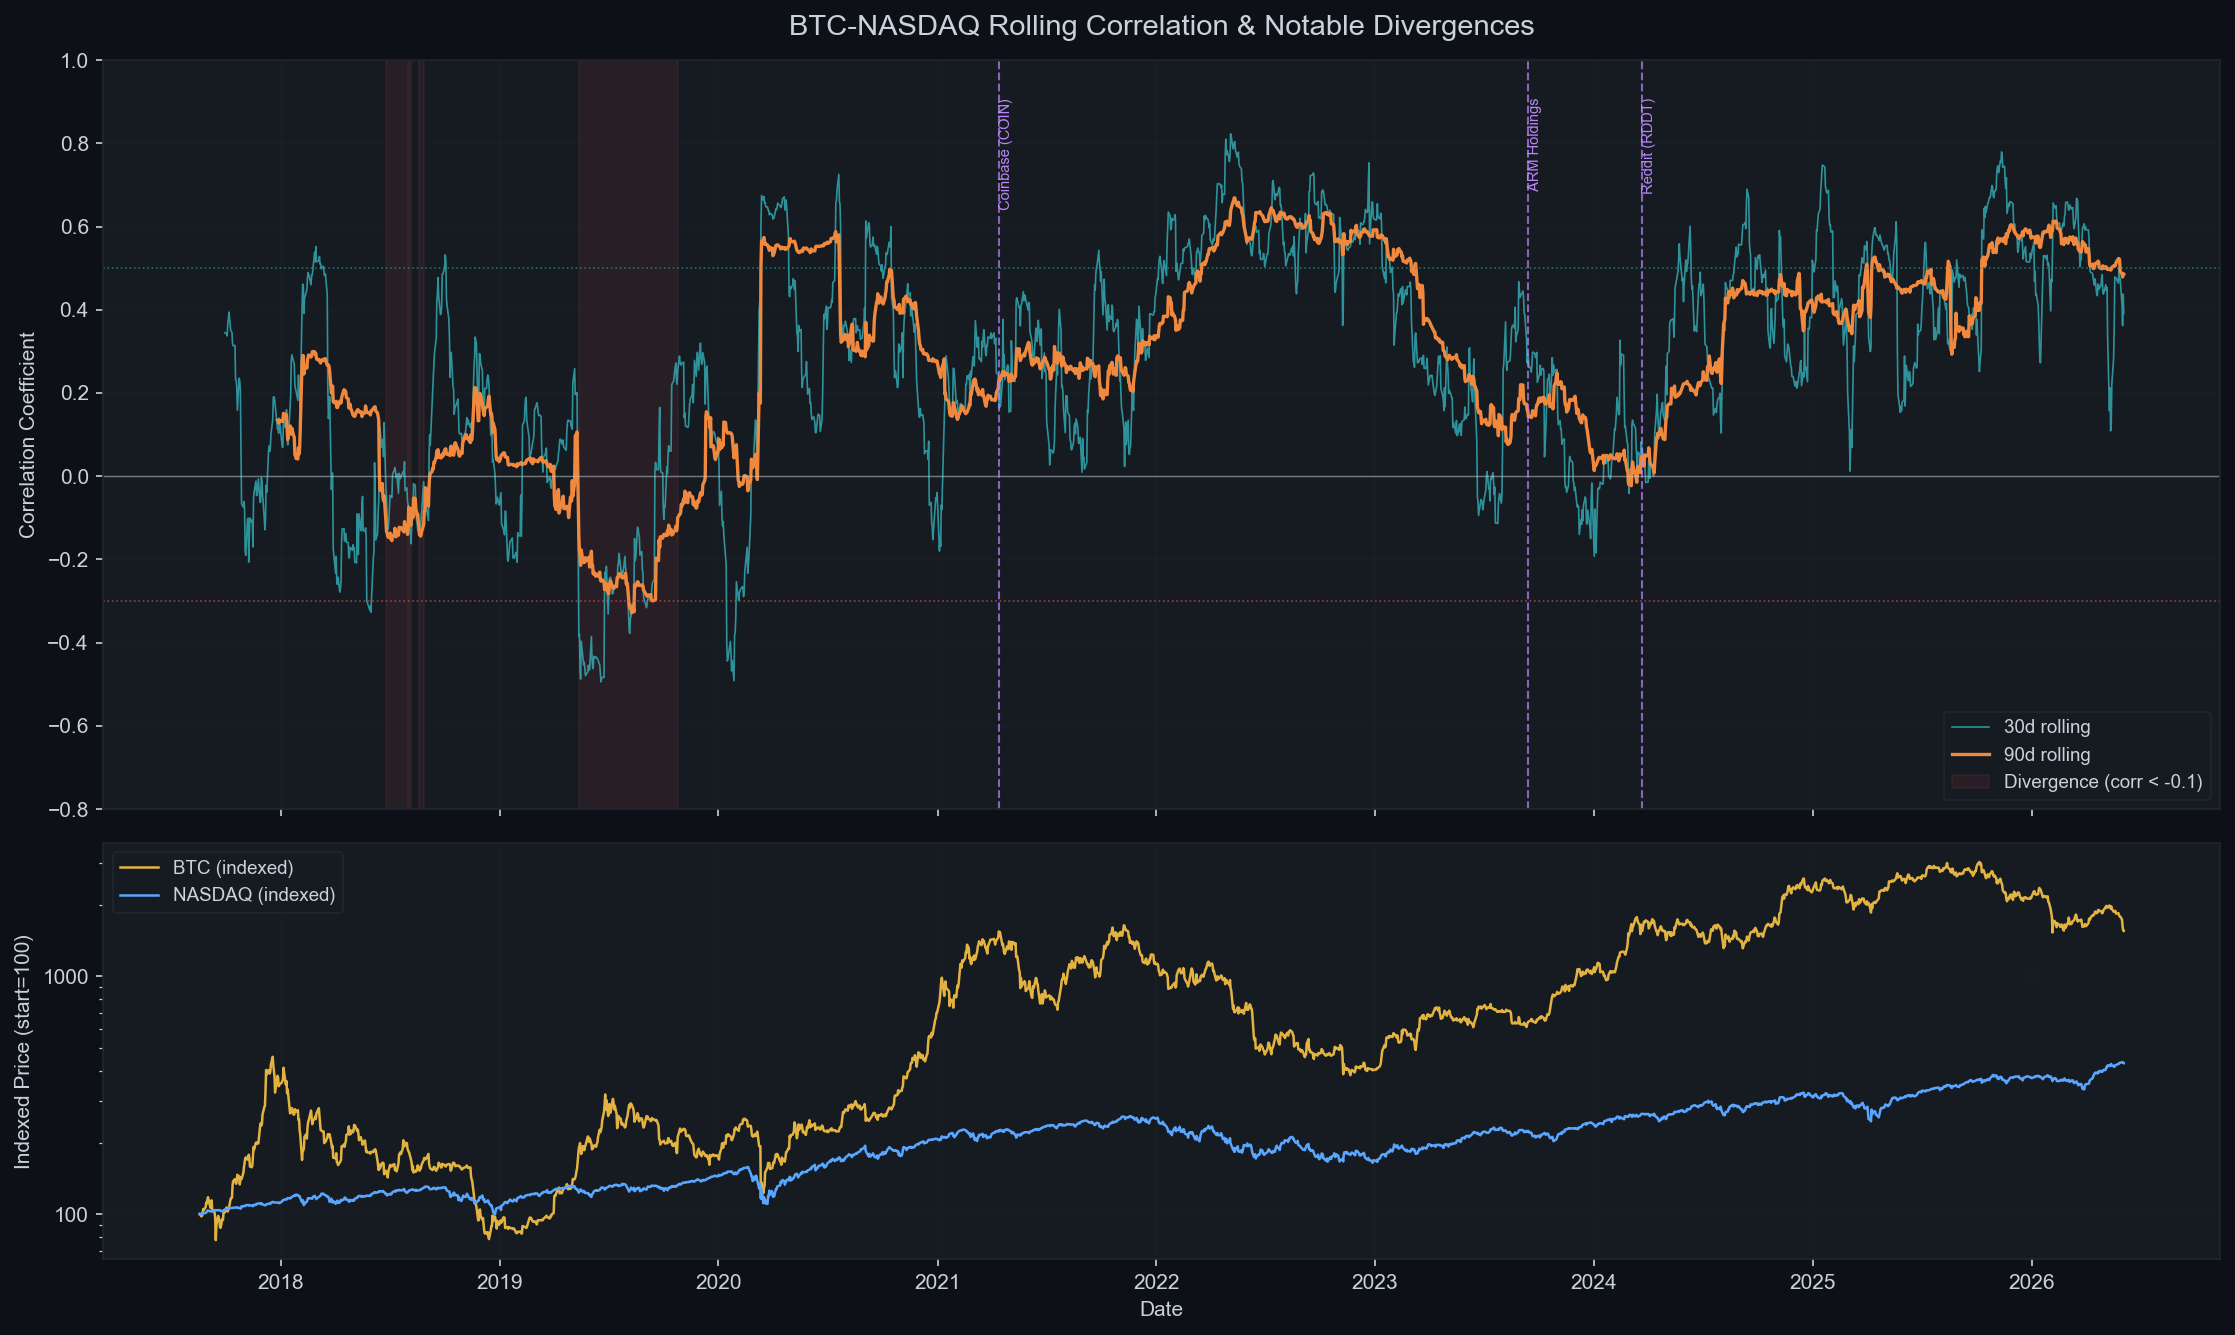Click the −0.2 correlation axis tick
The width and height of the screenshot is (2235, 1335).
point(66,560)
